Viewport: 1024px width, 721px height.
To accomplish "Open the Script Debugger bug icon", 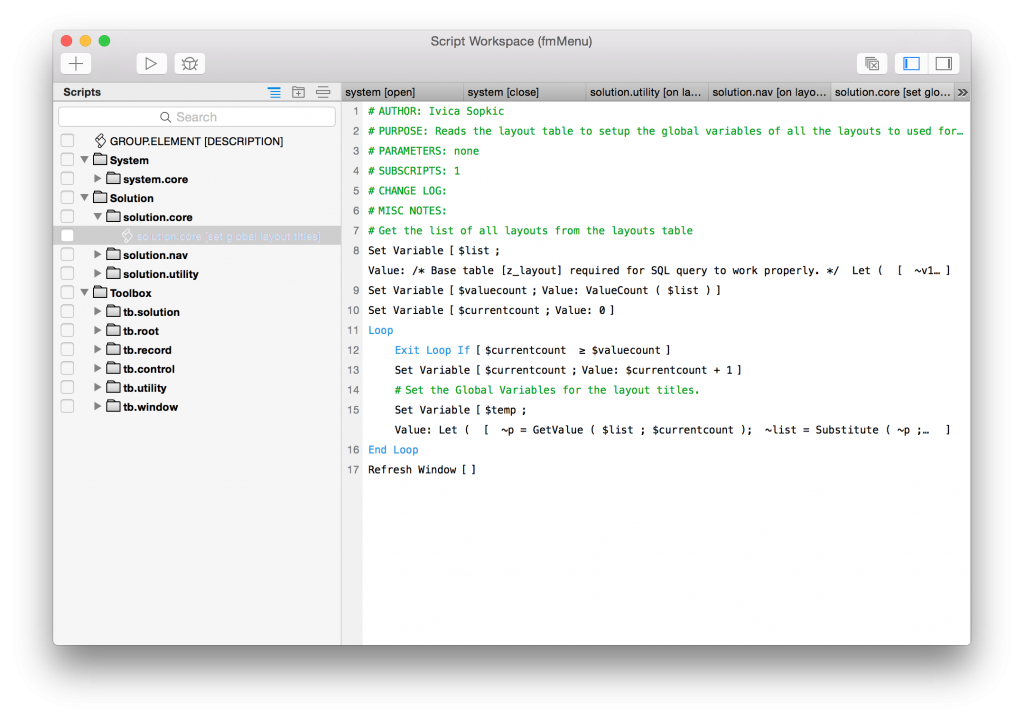I will [189, 62].
